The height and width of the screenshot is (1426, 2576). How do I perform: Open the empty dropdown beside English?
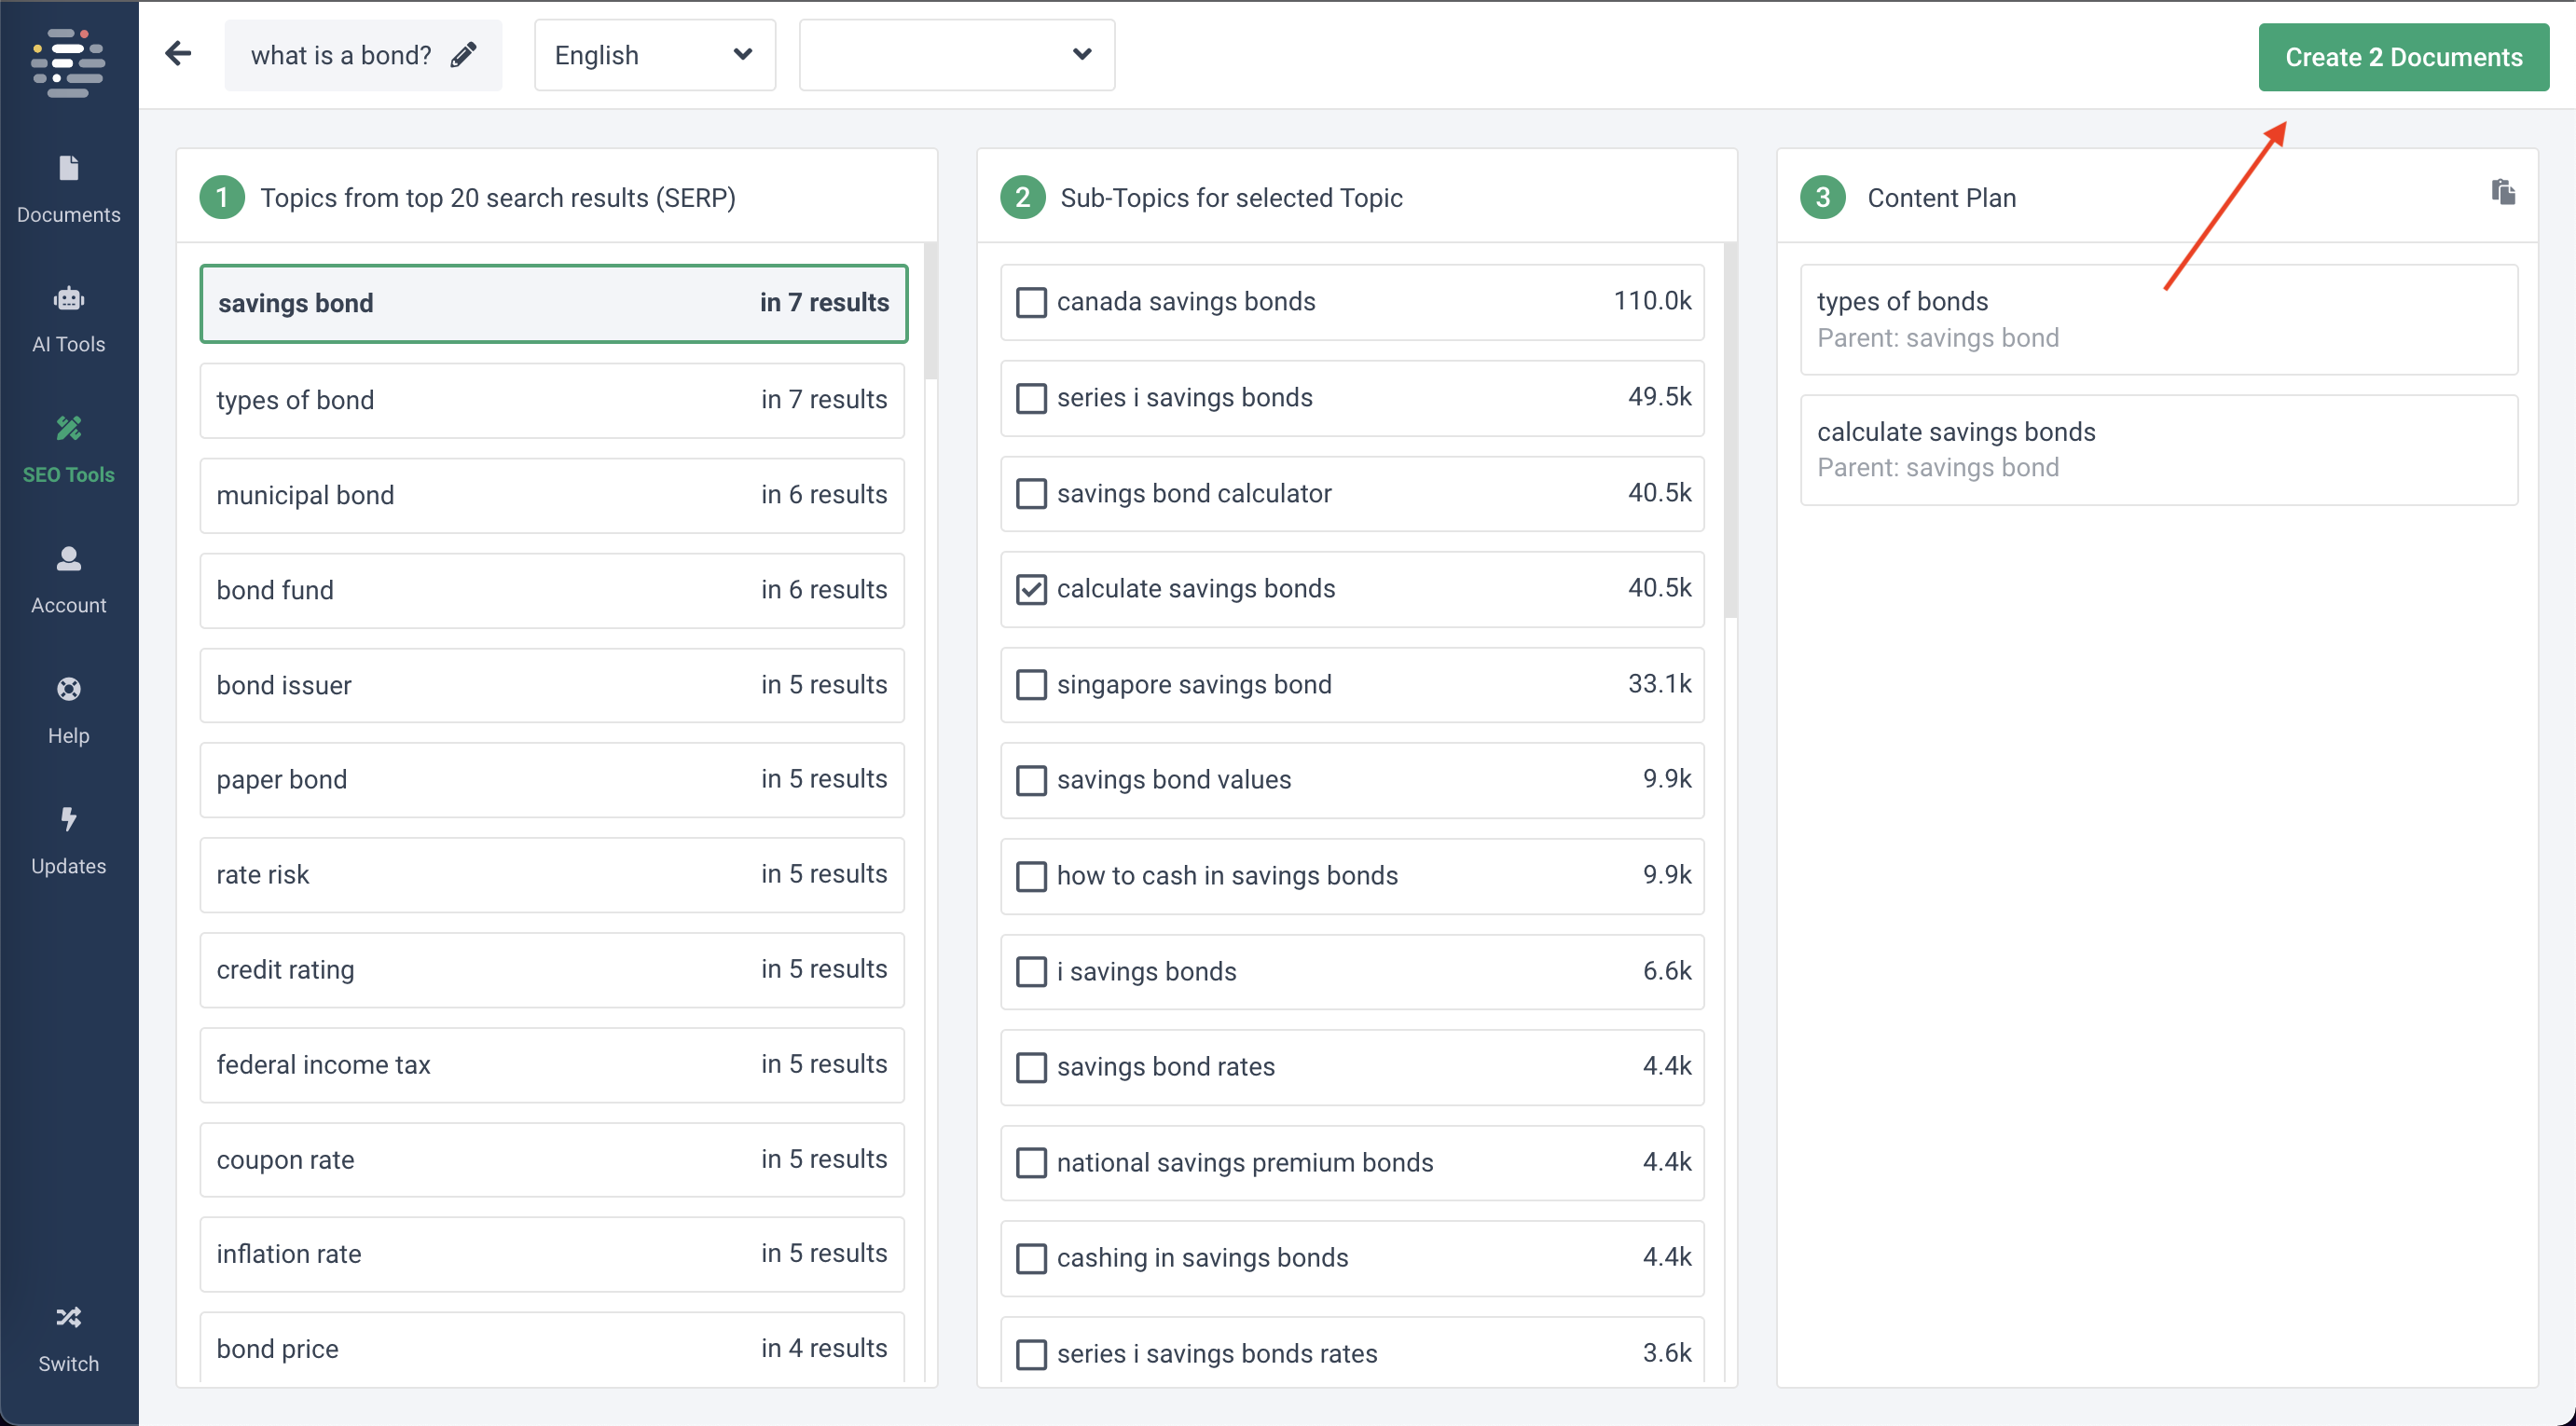tap(957, 55)
